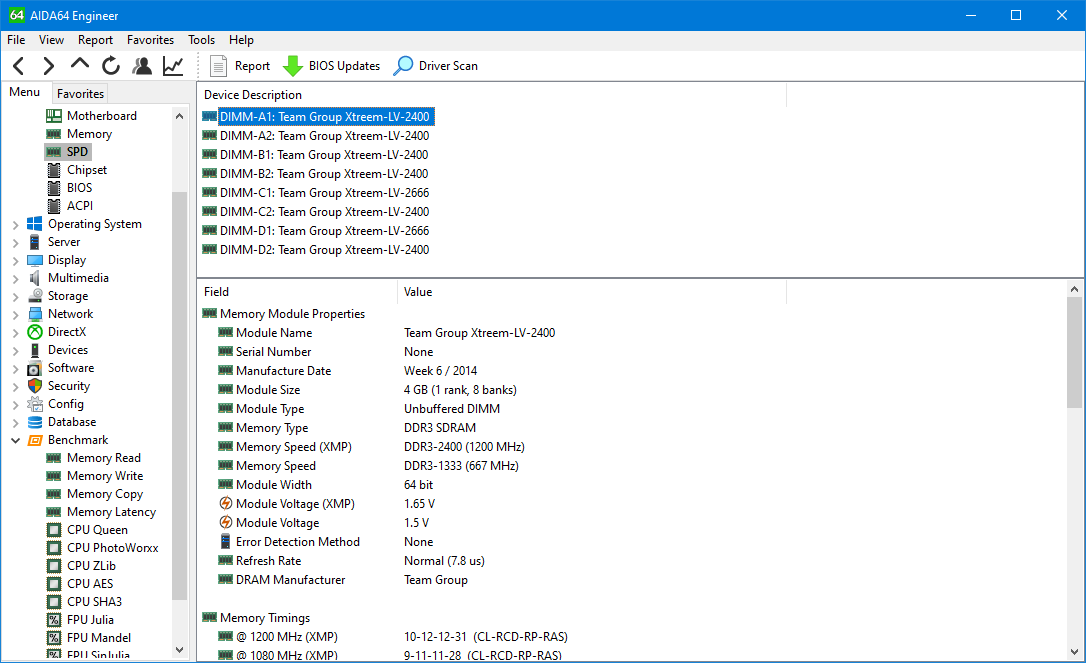Open the File menu
This screenshot has height=663, width=1086.
16,40
